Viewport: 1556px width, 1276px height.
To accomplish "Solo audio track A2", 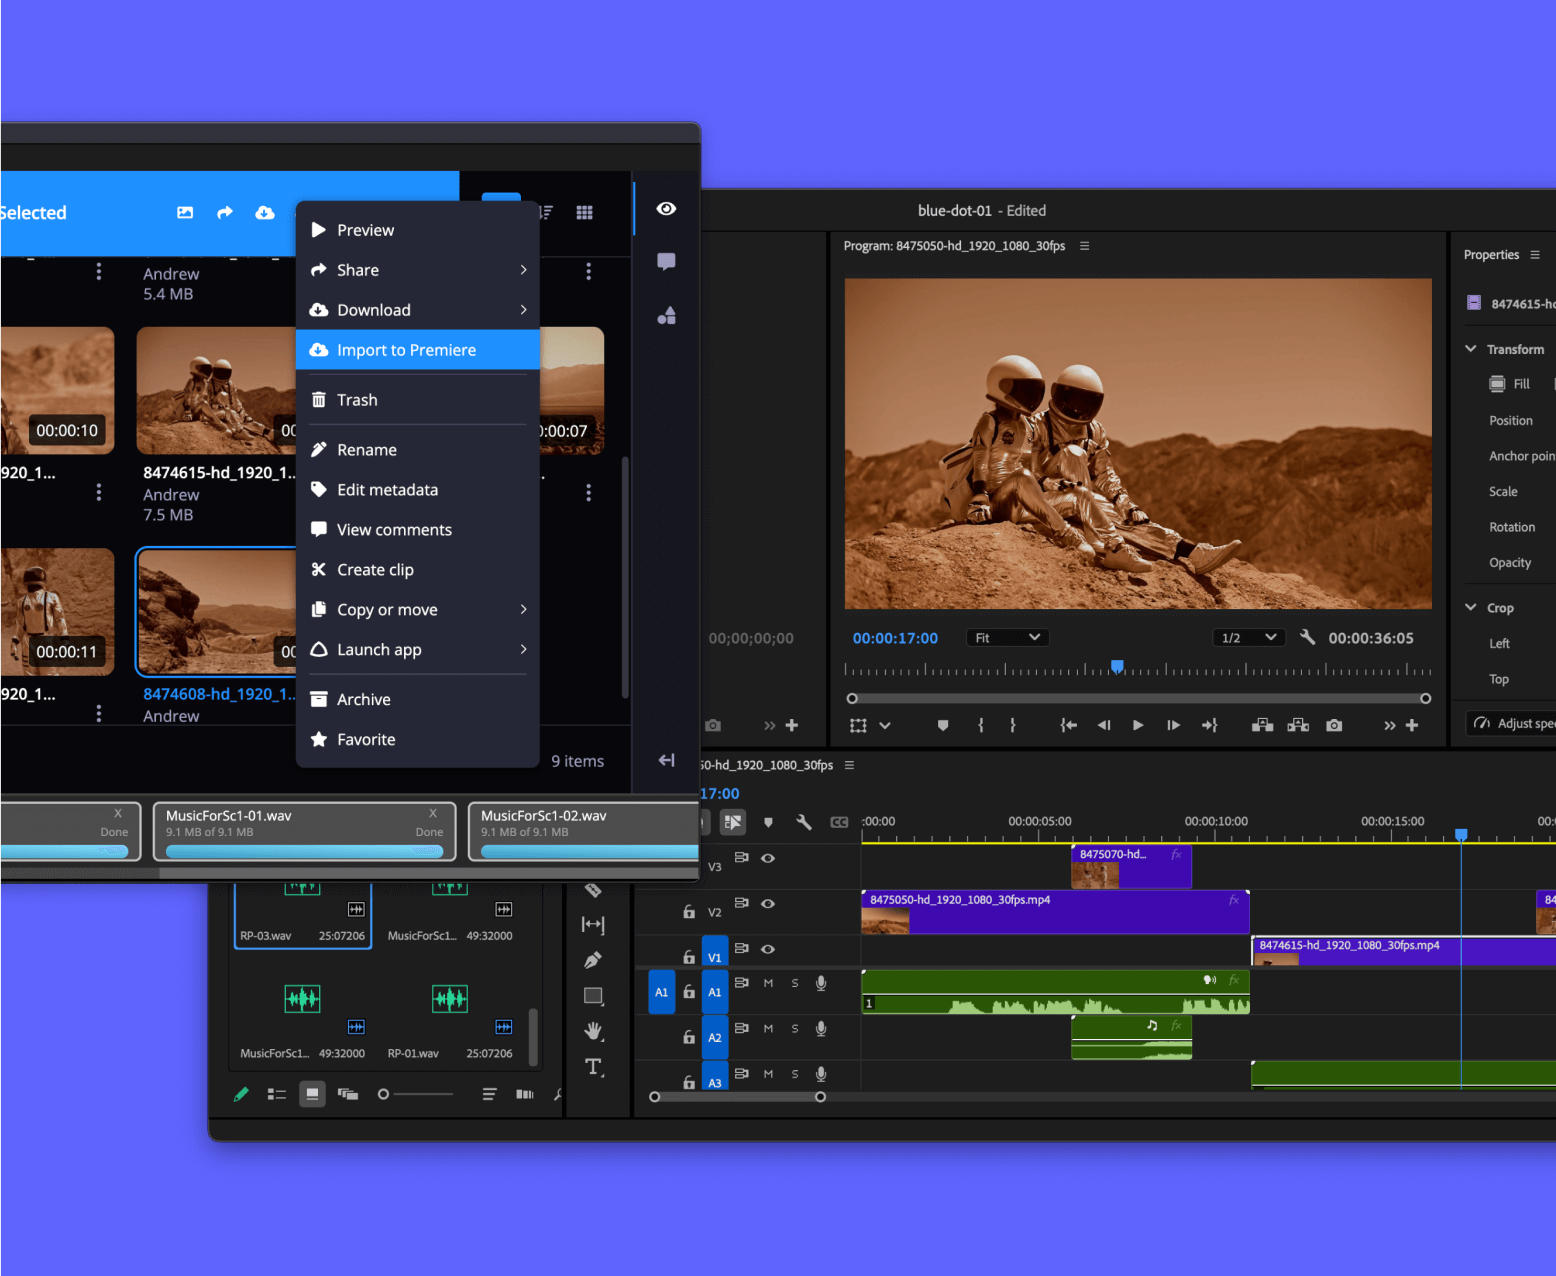I will click(795, 1028).
